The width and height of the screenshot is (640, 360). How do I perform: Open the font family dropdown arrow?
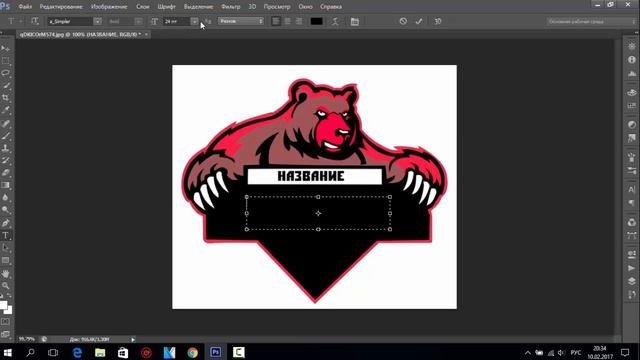(x=98, y=21)
